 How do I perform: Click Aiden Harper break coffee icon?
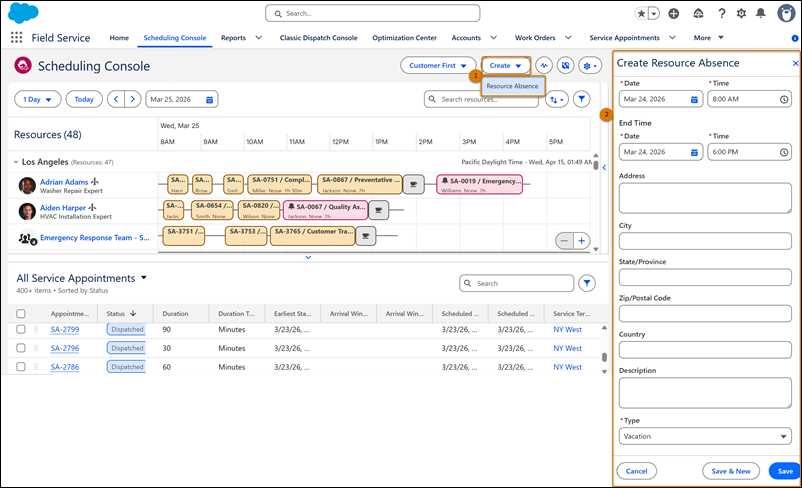point(378,210)
